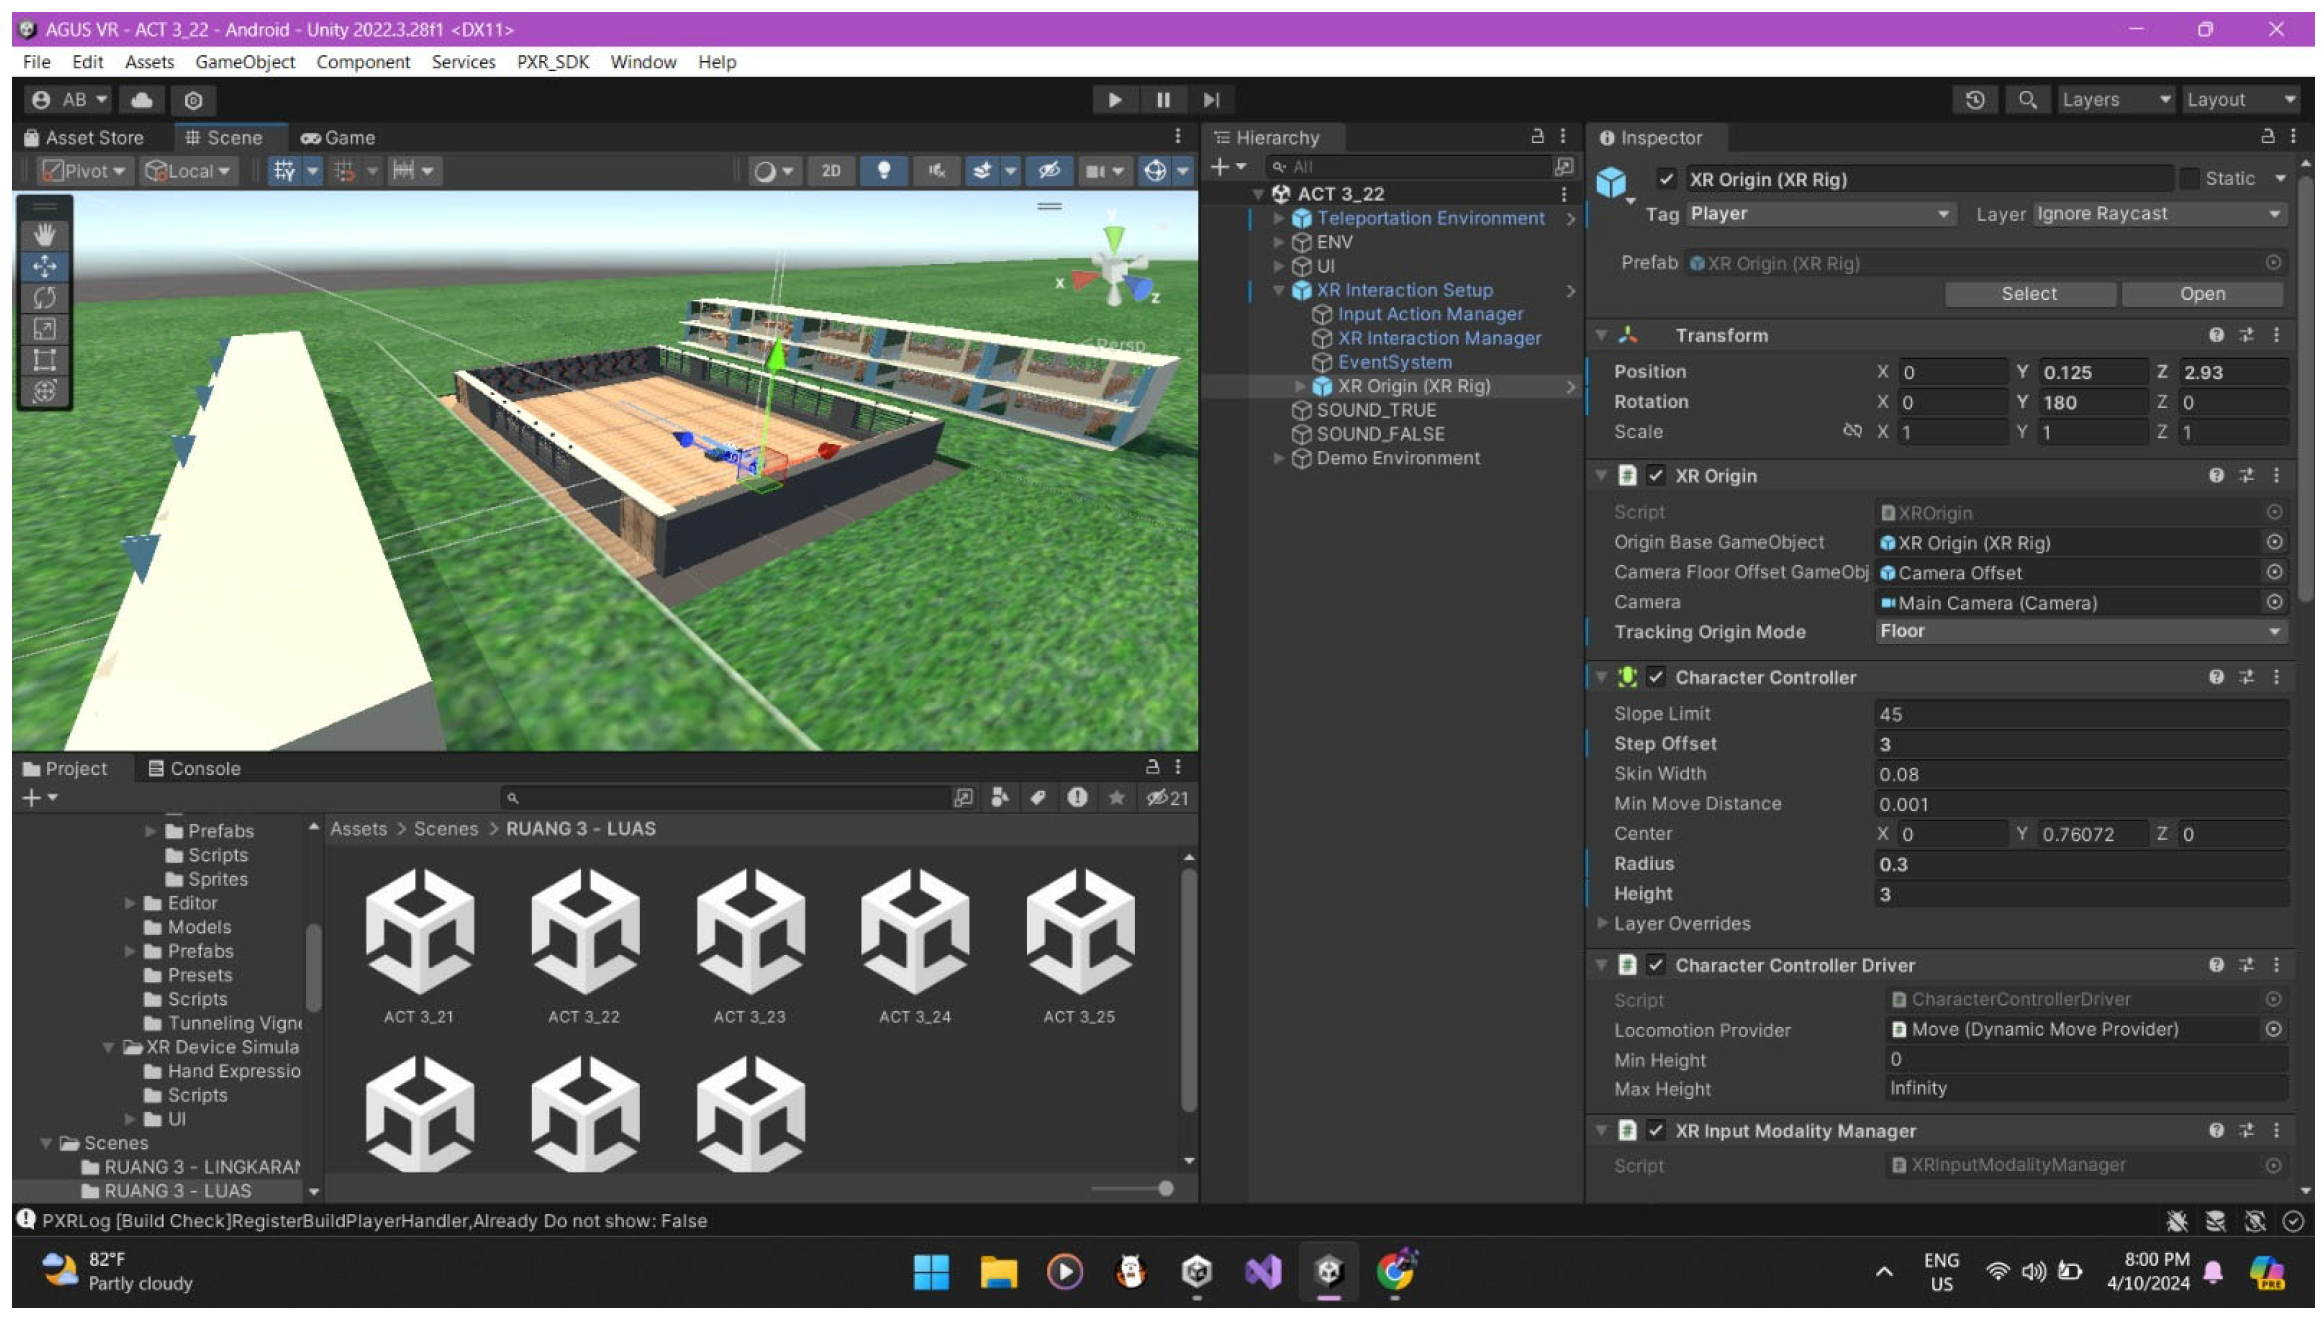This screenshot has height=1317, width=2324.
Task: Click the prefab Select button
Action: pos(2028,294)
